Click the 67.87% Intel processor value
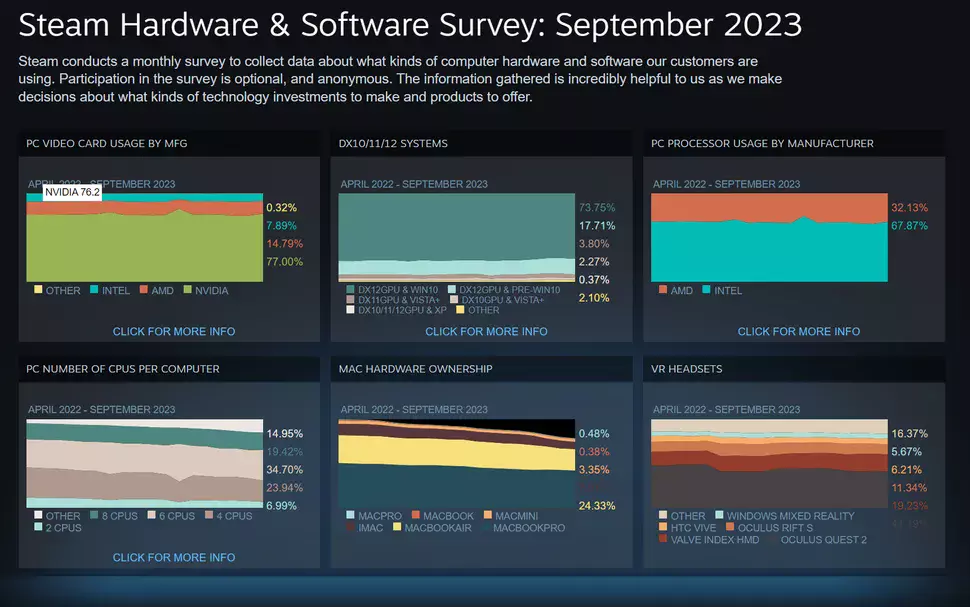 coord(909,226)
